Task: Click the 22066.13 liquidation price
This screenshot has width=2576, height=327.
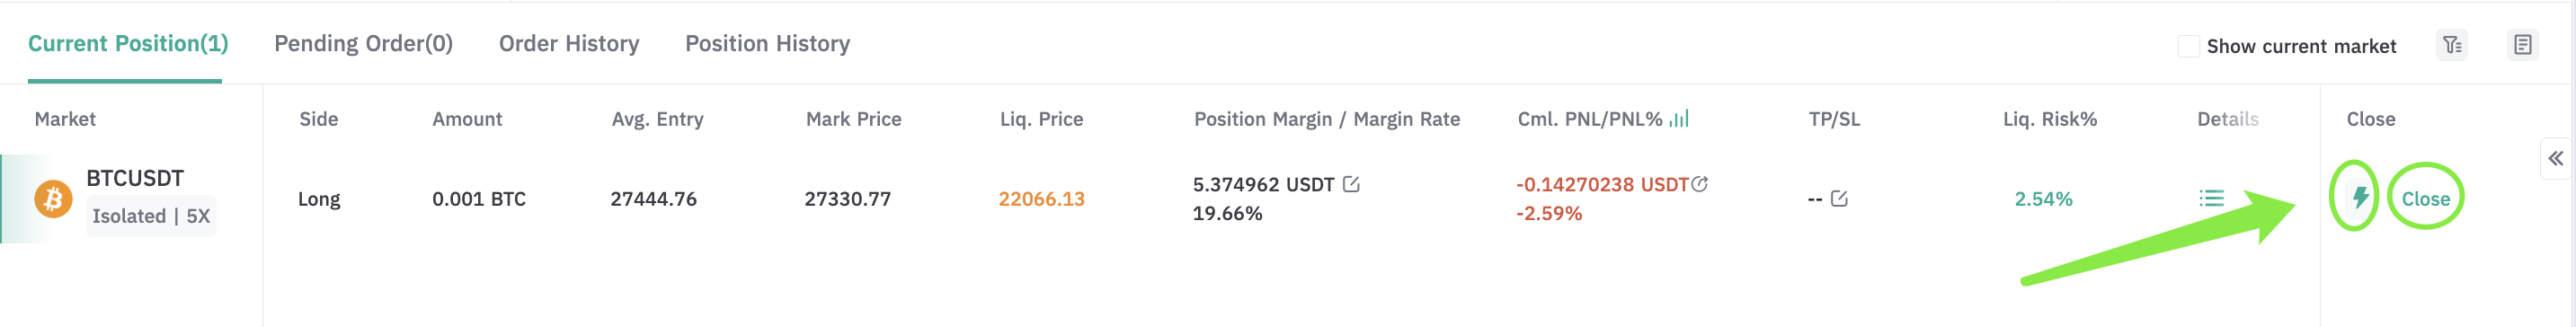Action: [x=1041, y=198]
